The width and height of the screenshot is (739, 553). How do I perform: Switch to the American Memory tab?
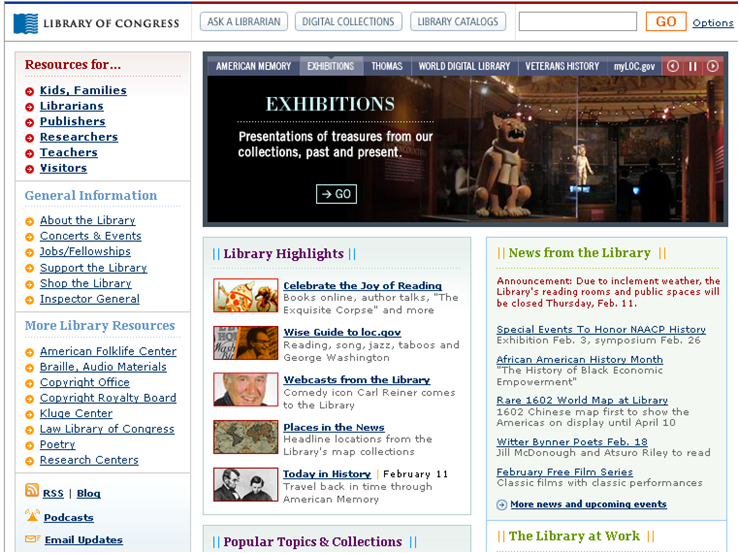pos(254,66)
